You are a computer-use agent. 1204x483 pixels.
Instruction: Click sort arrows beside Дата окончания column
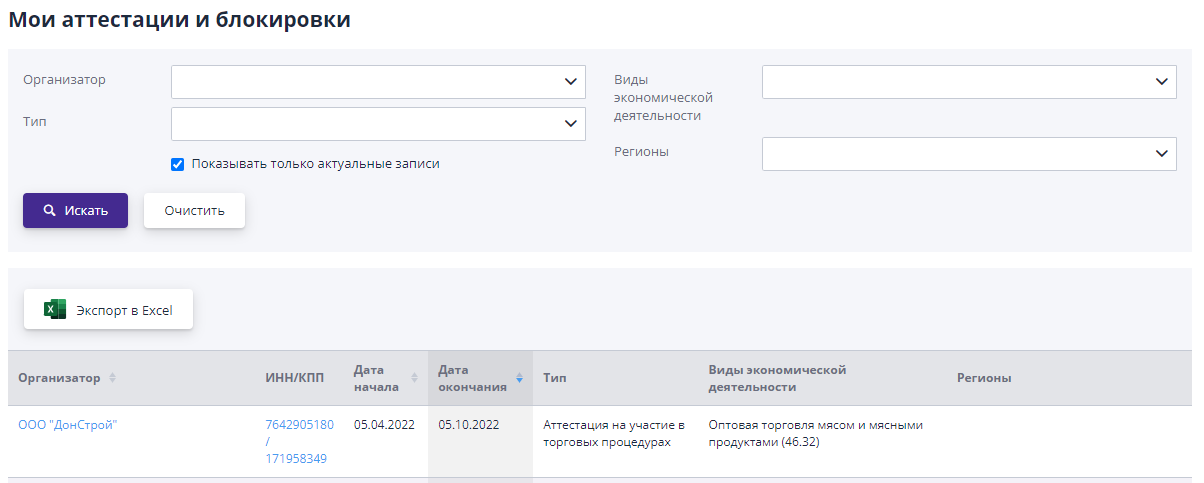[519, 378]
